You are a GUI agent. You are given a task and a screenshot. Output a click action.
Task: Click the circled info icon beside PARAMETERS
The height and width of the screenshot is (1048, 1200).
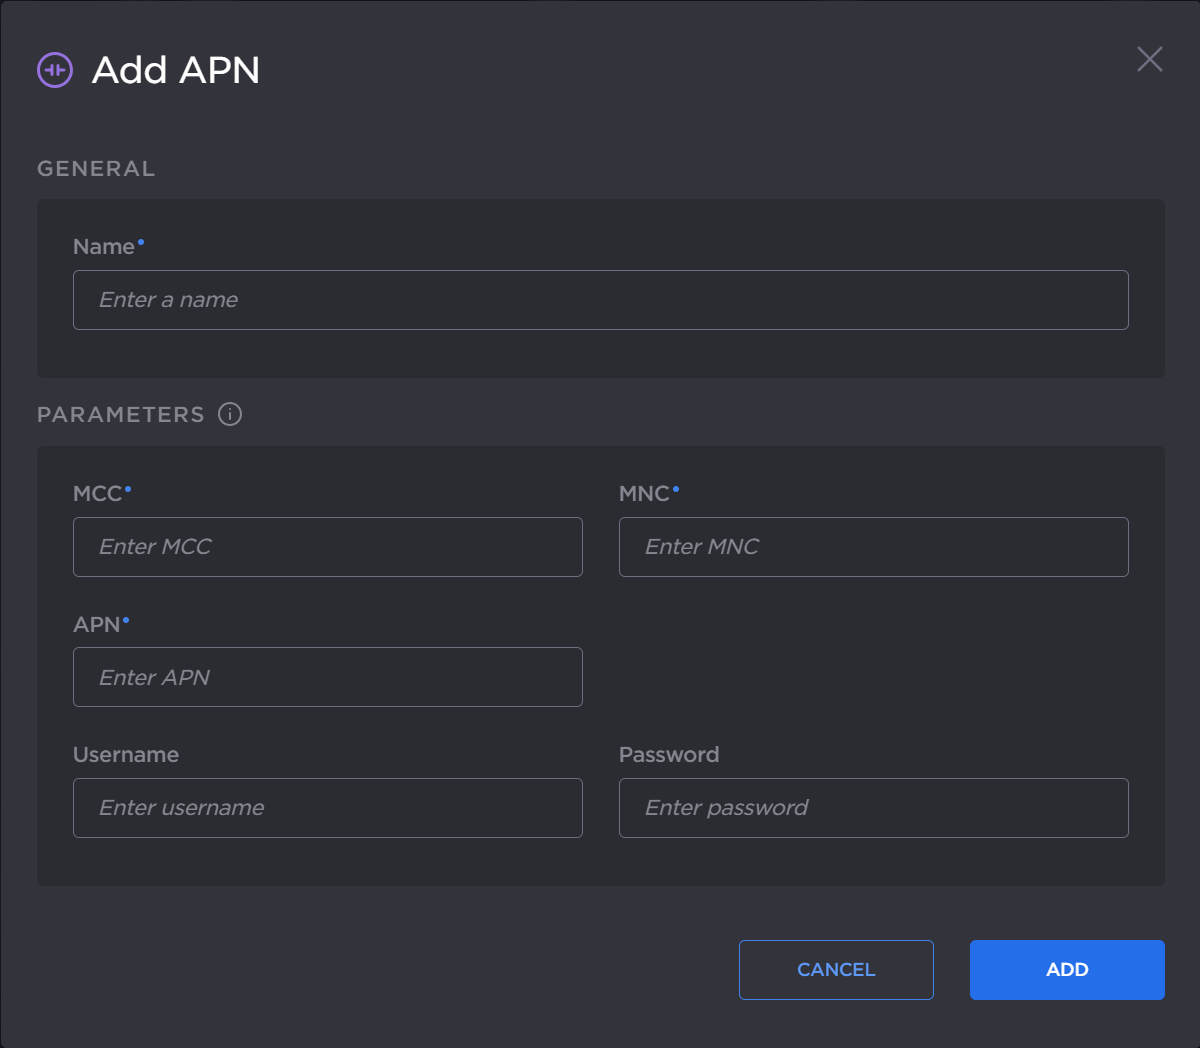click(x=230, y=414)
